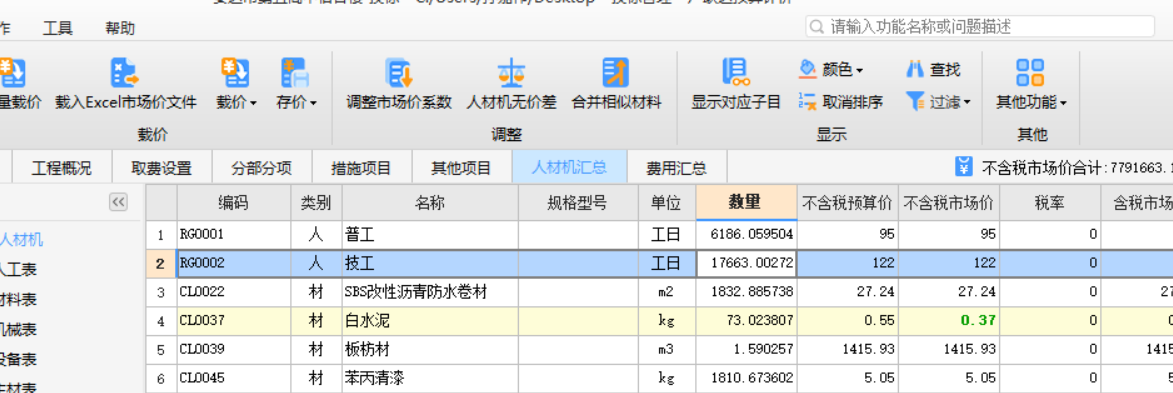Screen dimensions: 1173x393
Task: Click the 普工 name cell
Action: tap(430, 235)
